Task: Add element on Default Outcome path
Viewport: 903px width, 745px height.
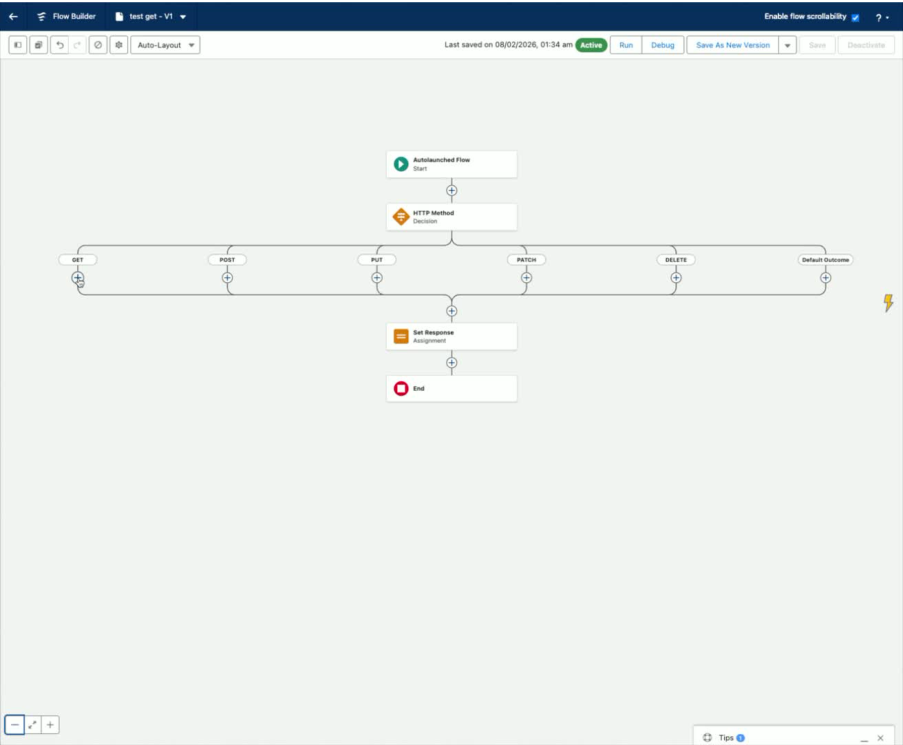Action: click(x=825, y=278)
